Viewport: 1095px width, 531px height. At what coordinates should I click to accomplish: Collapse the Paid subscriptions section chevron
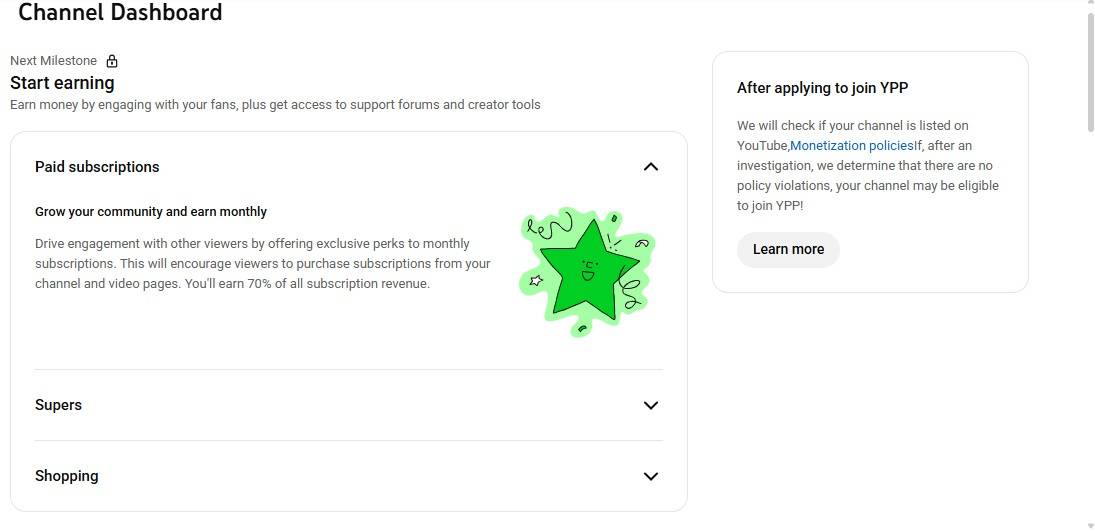click(x=651, y=167)
